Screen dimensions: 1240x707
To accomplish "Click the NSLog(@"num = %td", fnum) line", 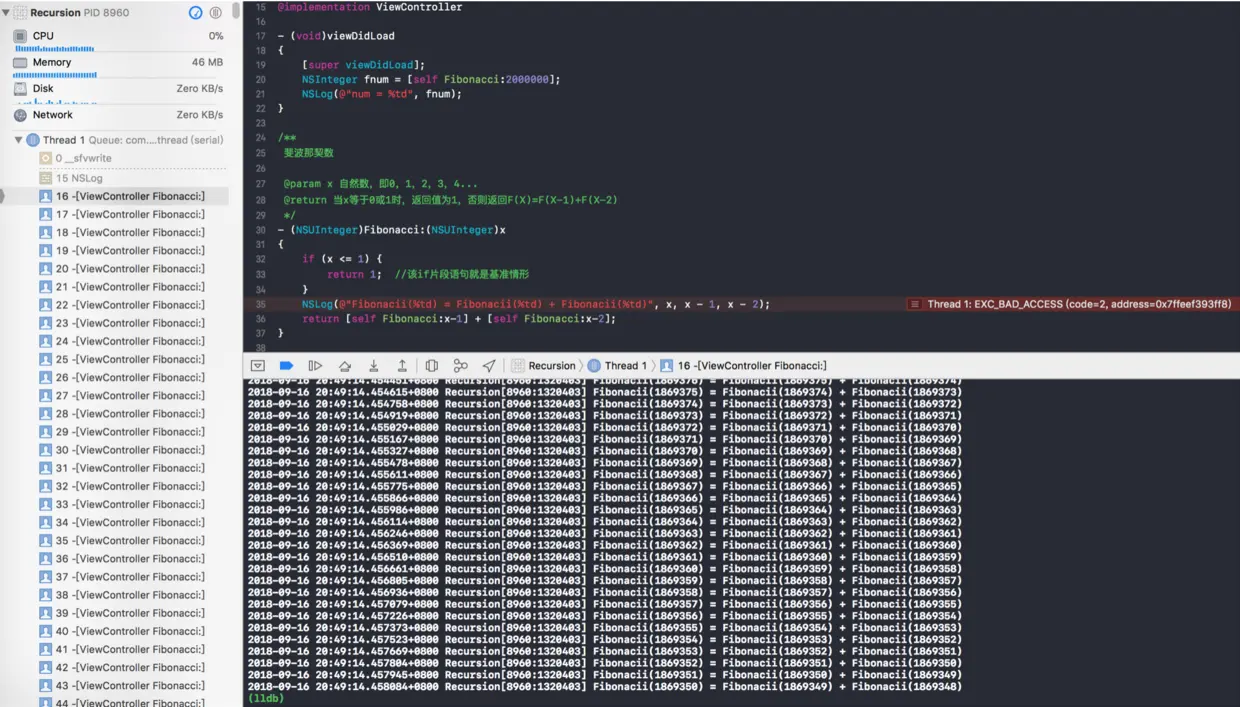I will point(382,94).
